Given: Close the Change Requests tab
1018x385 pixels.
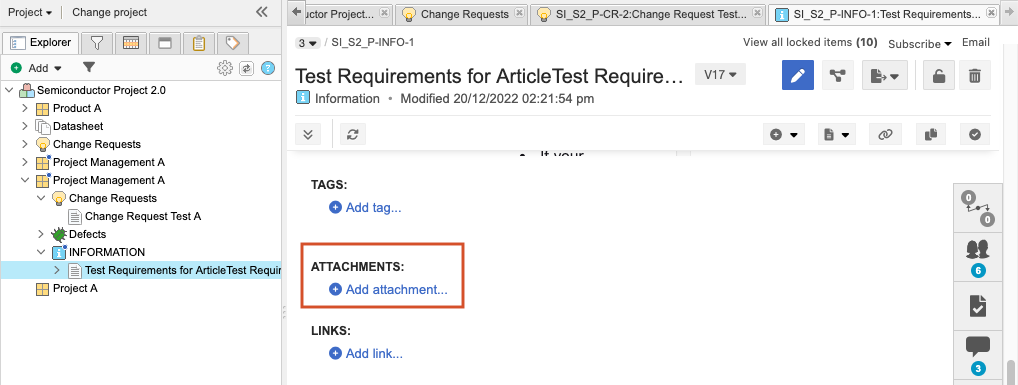Looking at the screenshot, I should (x=519, y=12).
